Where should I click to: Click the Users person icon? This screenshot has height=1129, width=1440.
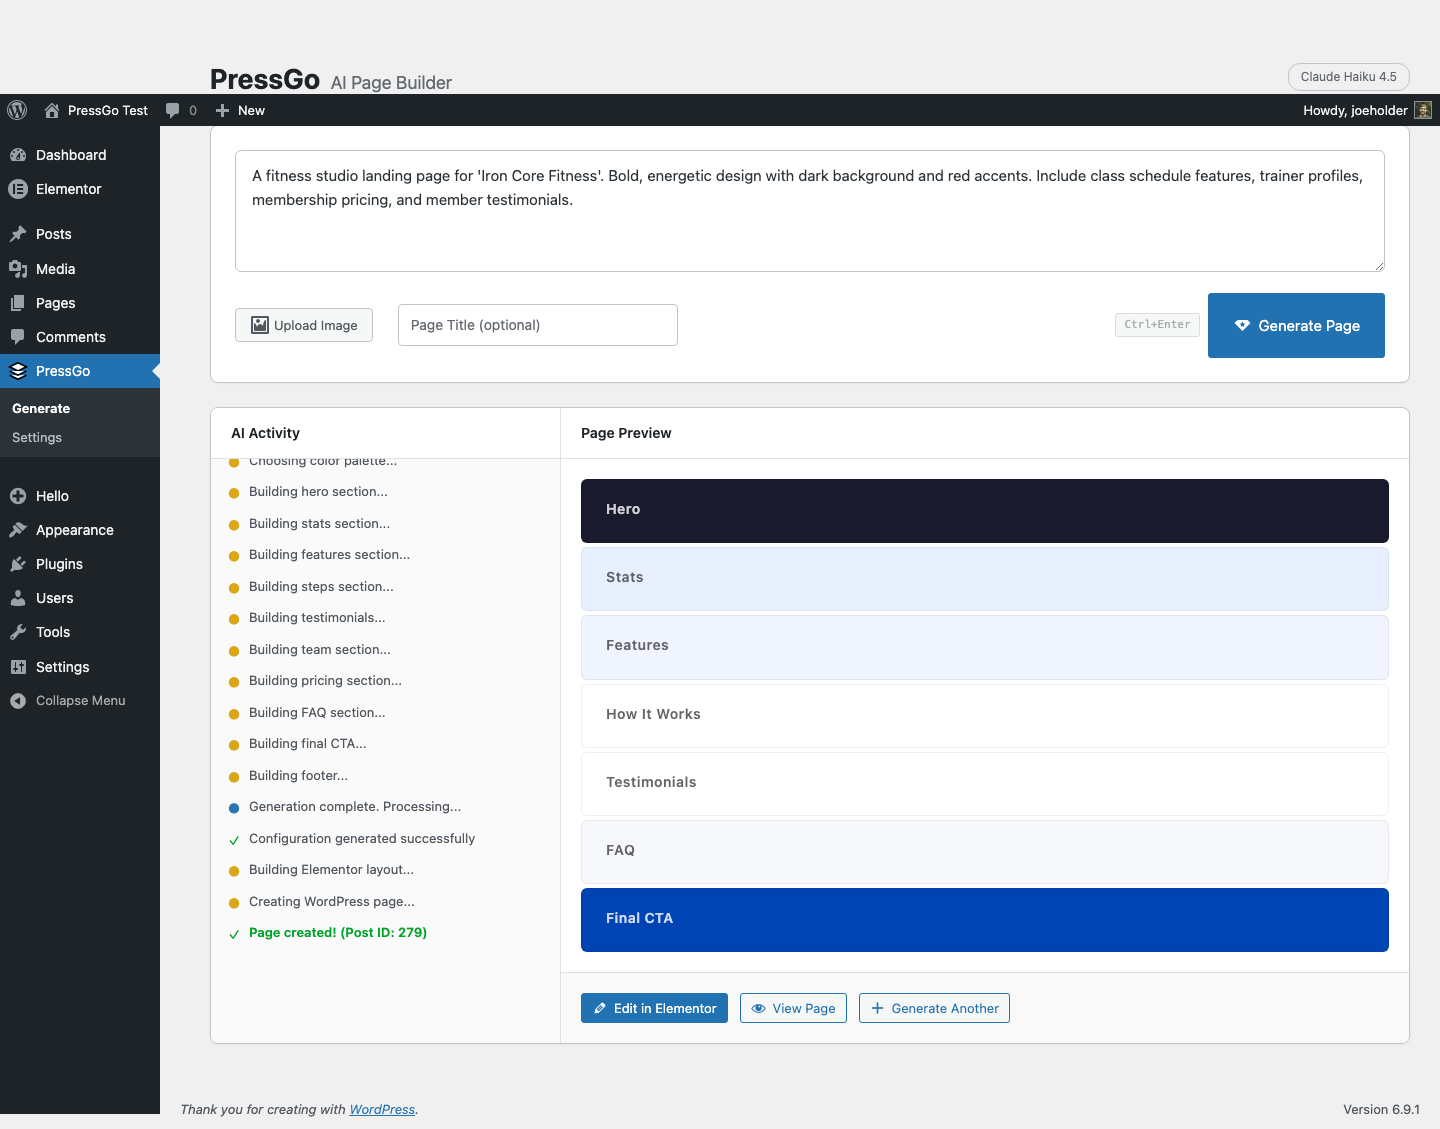[x=18, y=598]
